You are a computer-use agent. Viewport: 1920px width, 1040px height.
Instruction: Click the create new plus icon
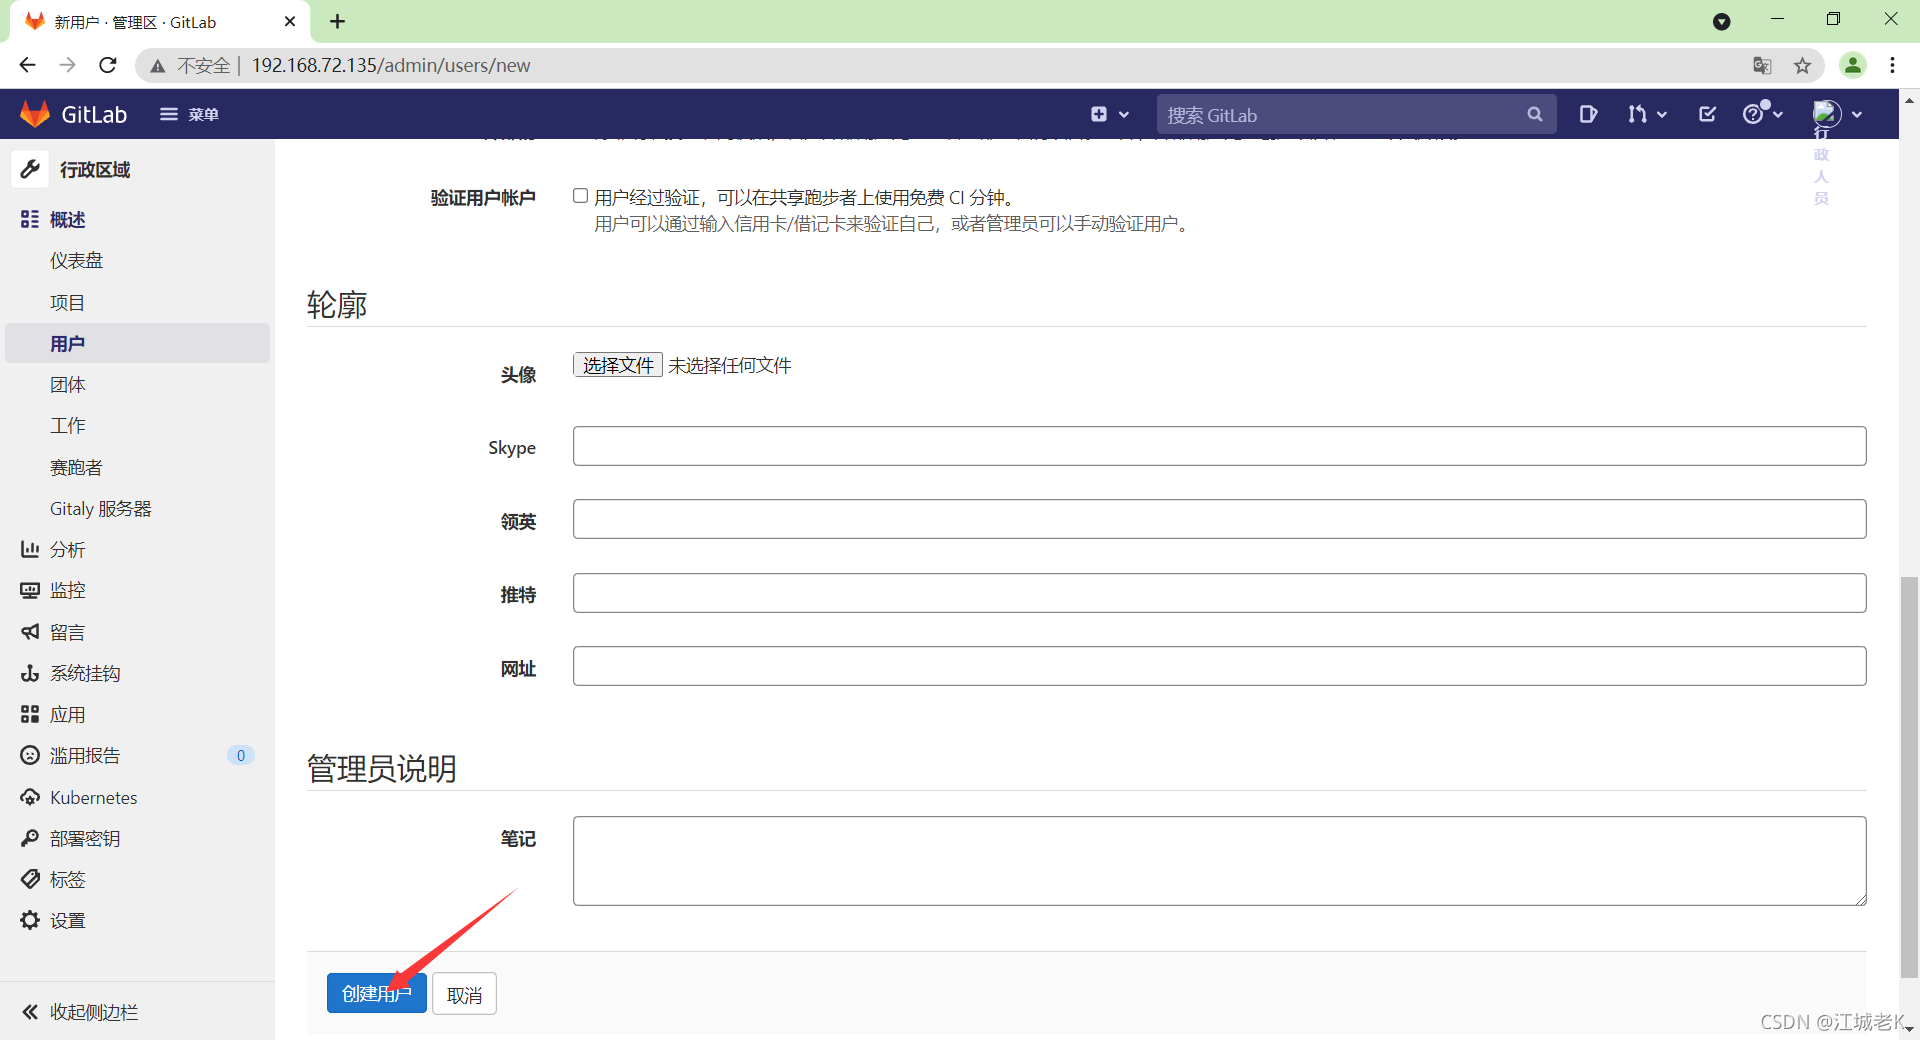(1099, 114)
